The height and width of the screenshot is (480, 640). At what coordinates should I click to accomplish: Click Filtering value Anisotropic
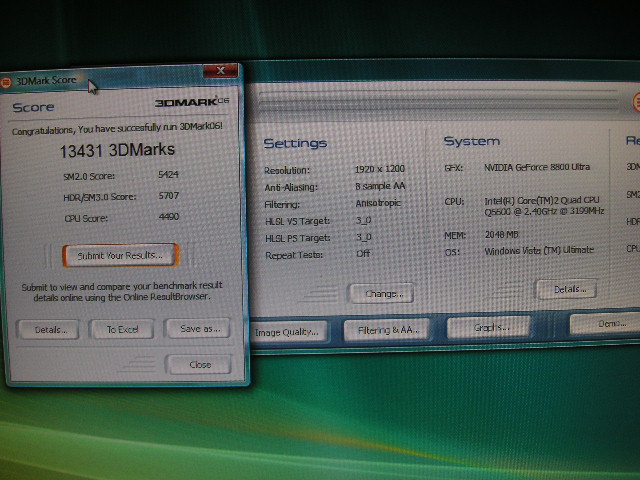click(378, 203)
